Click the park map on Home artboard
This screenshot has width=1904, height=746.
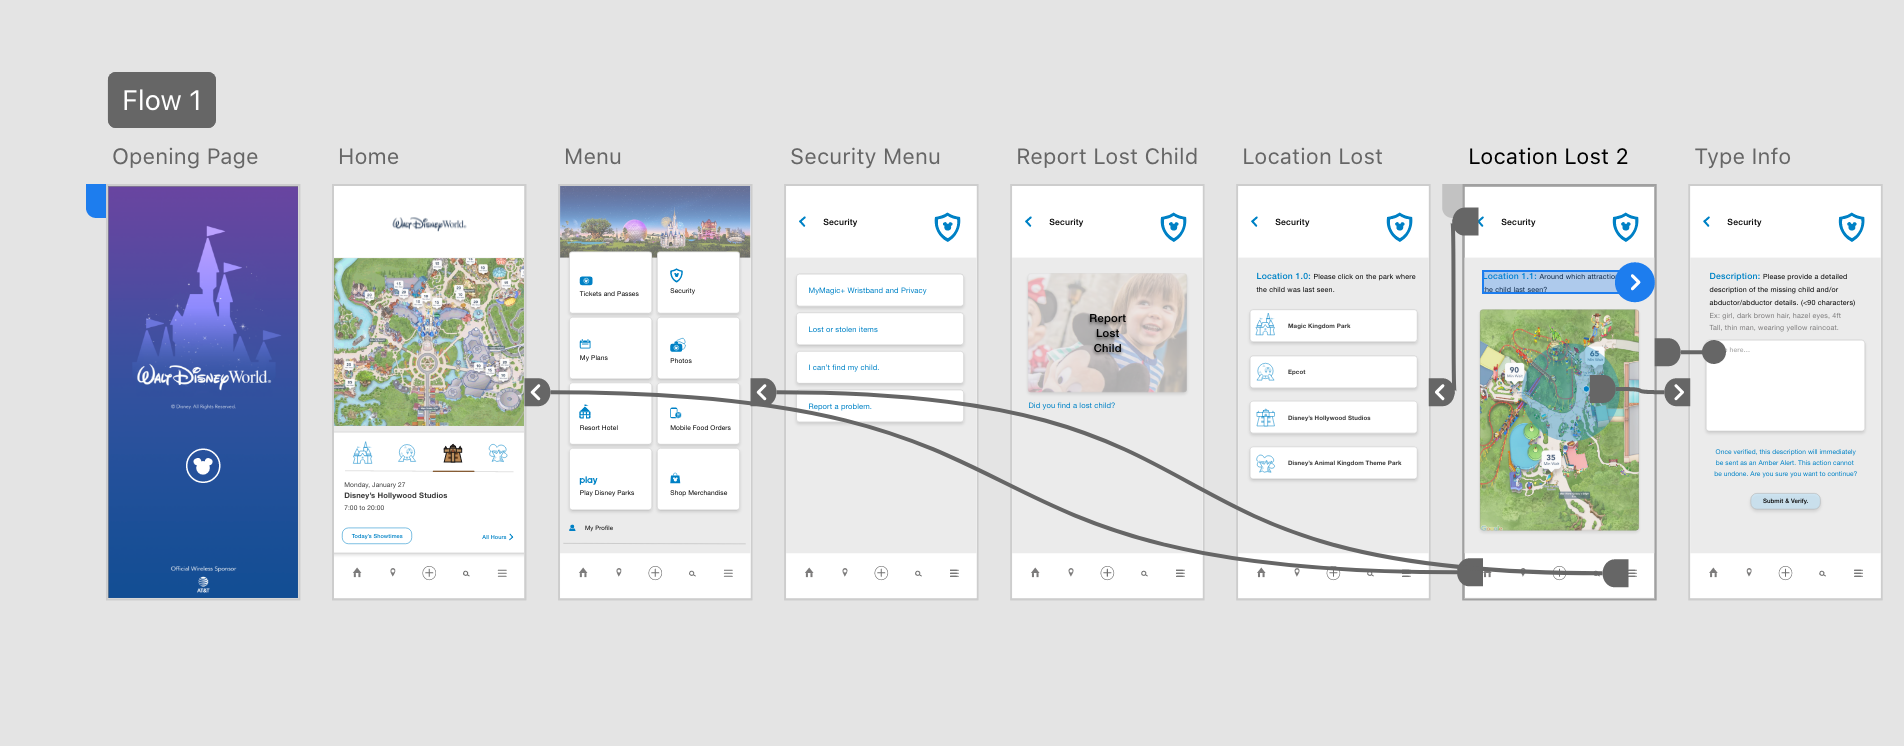tap(429, 342)
